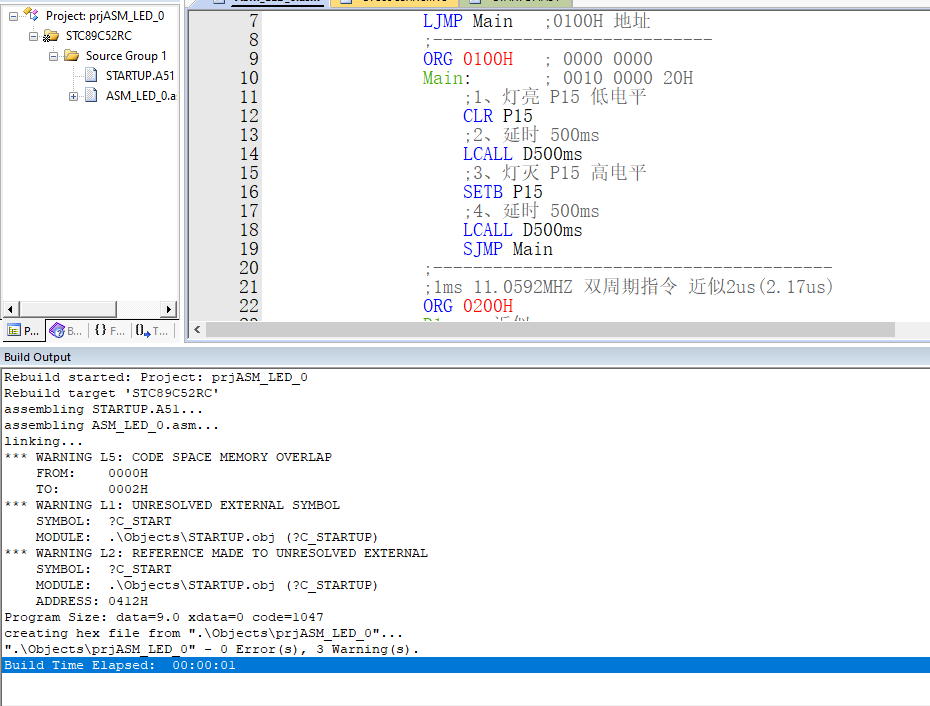Image resolution: width=930 pixels, height=706 pixels.
Task: Click the project panel horizontal scrollbar thumb
Action: tap(68, 309)
